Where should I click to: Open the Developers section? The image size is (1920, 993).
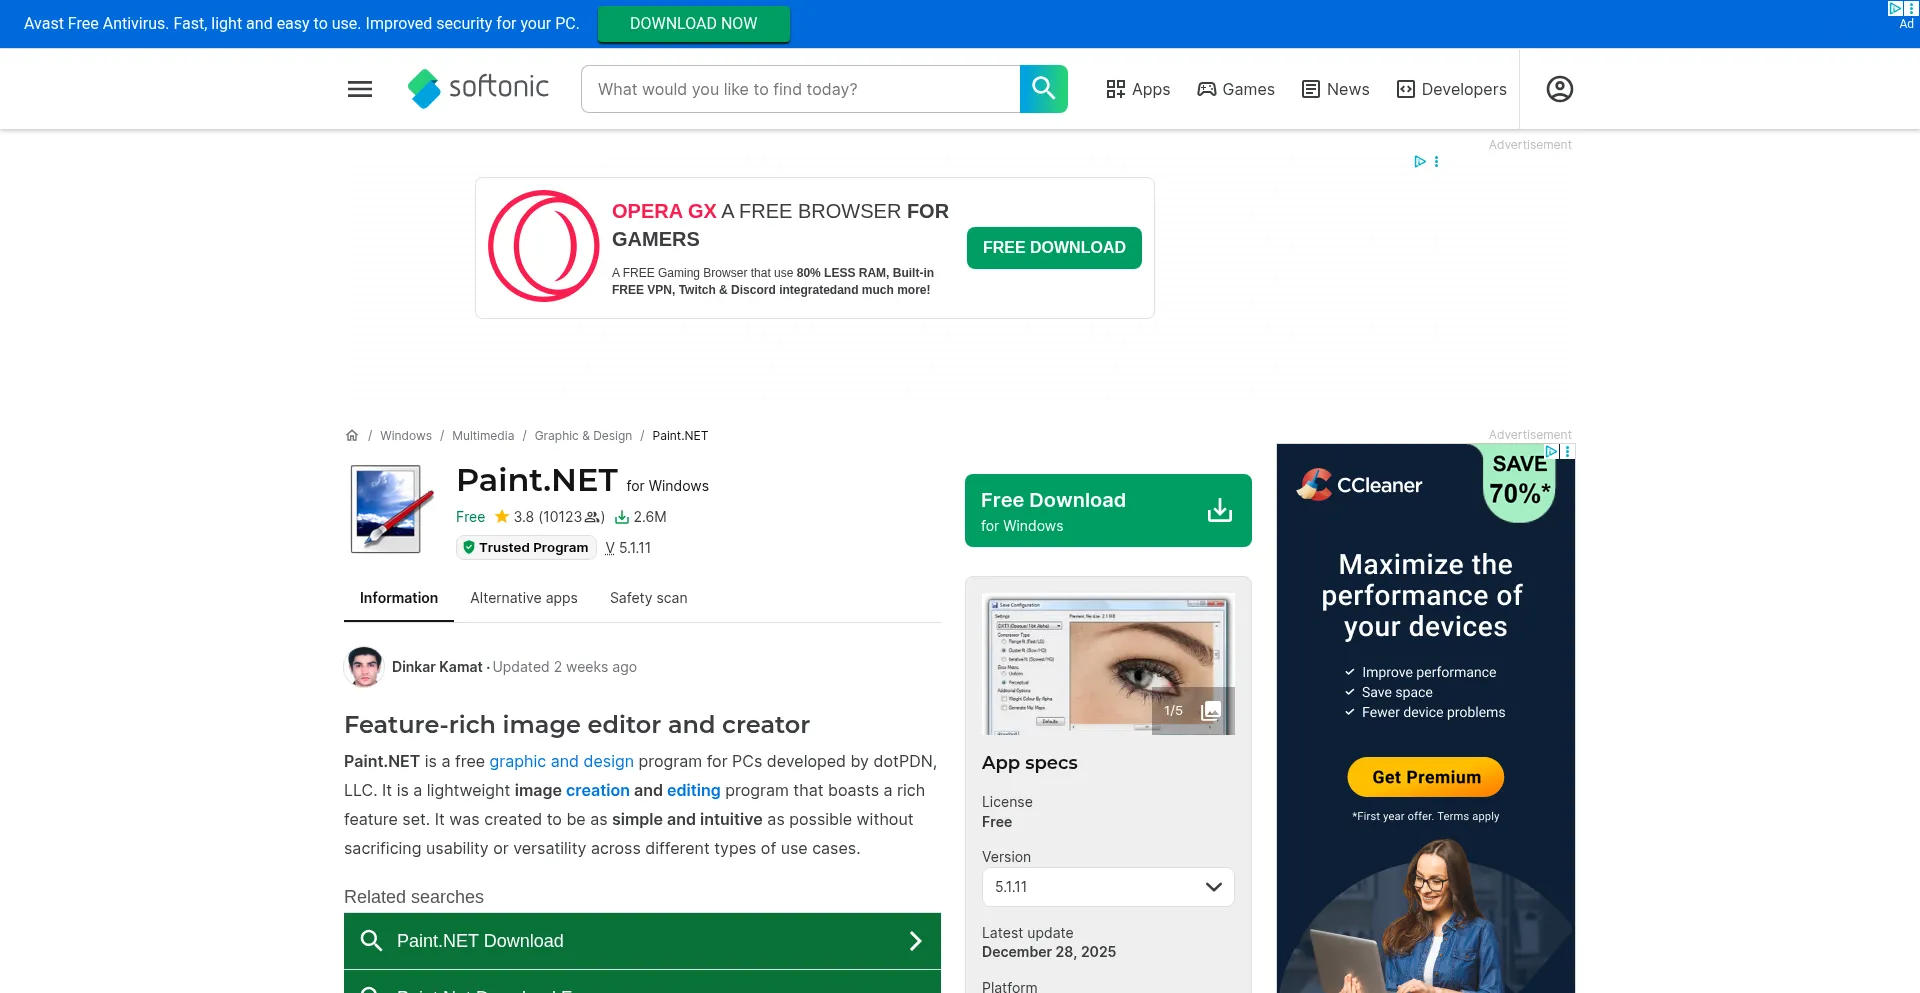[x=1451, y=89]
